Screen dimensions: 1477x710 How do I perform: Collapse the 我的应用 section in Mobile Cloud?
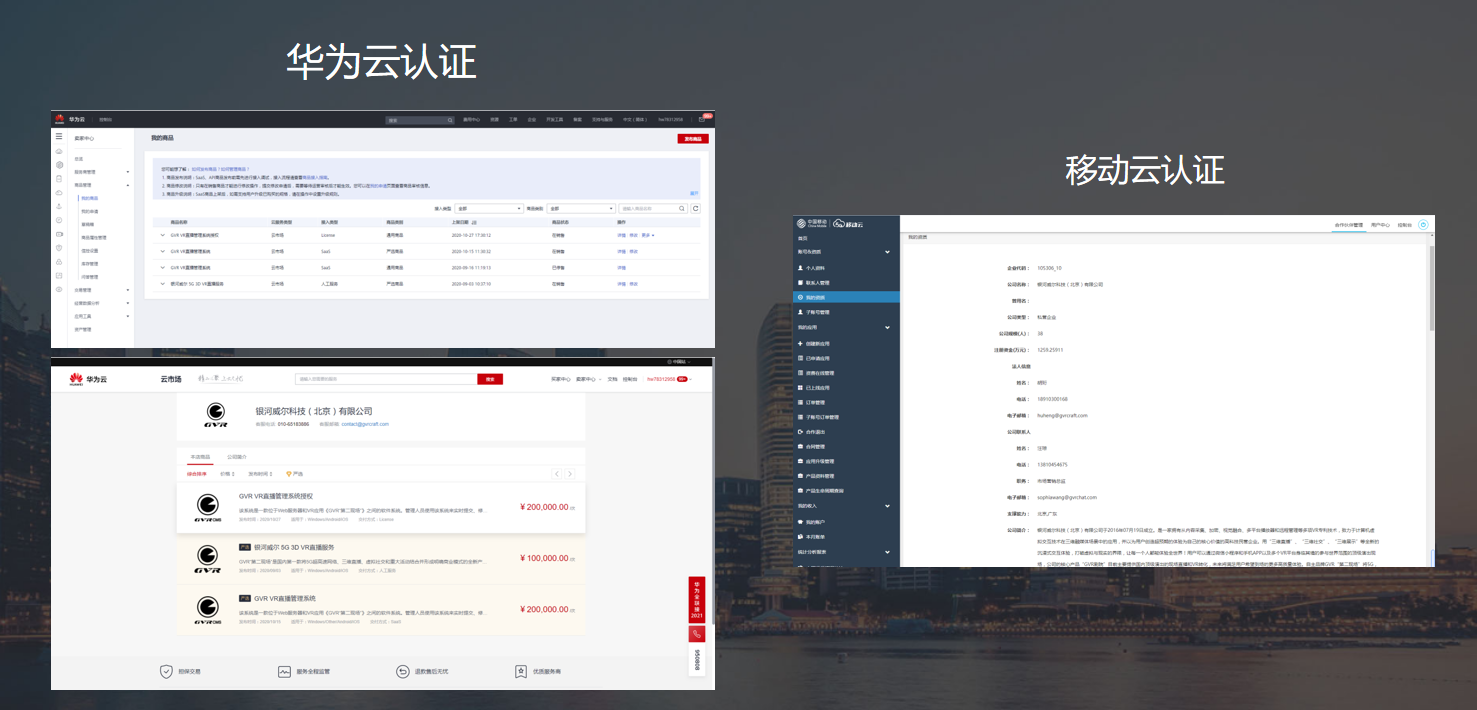pyautogui.click(x=888, y=328)
